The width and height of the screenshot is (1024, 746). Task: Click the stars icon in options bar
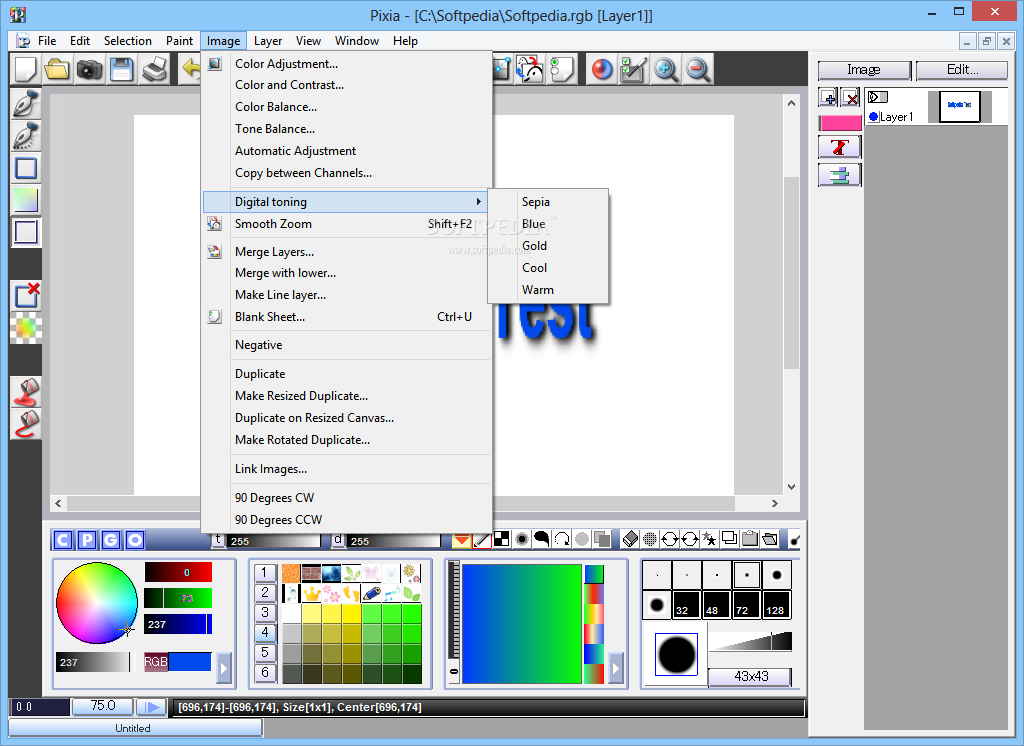(x=709, y=539)
